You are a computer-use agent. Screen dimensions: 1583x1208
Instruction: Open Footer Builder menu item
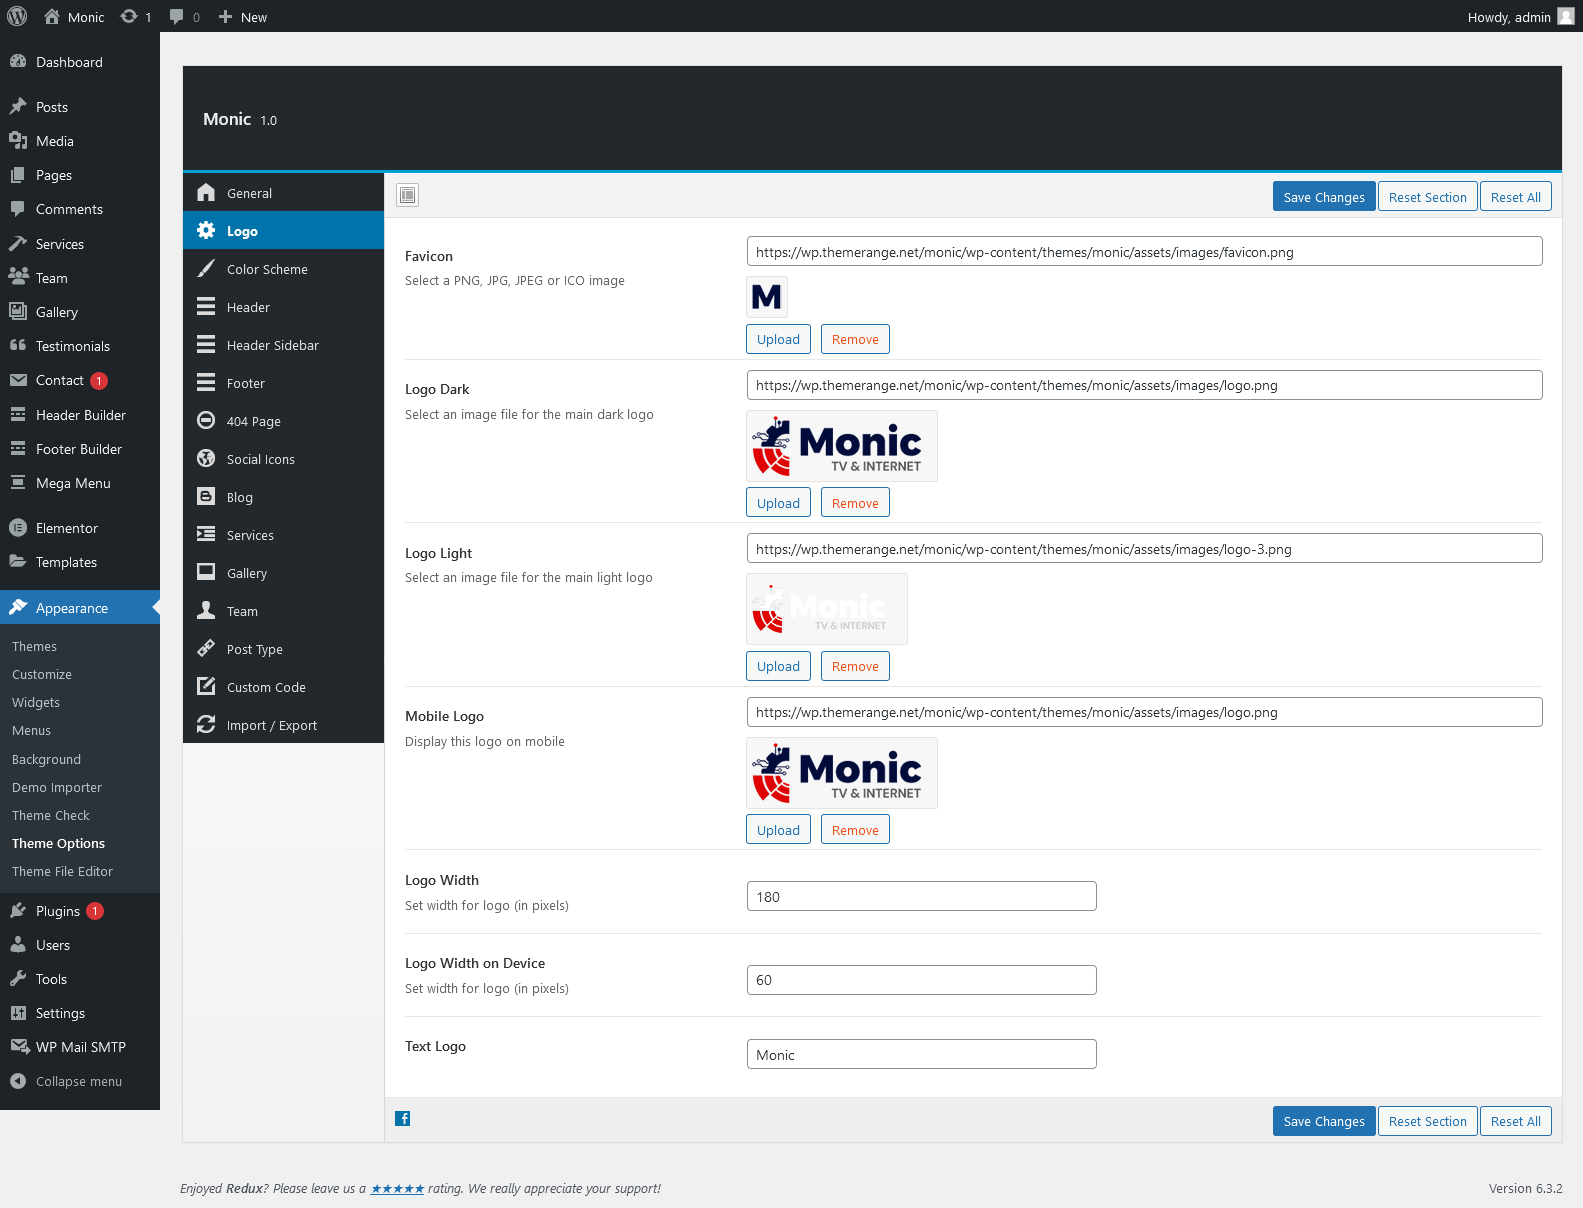(x=80, y=449)
